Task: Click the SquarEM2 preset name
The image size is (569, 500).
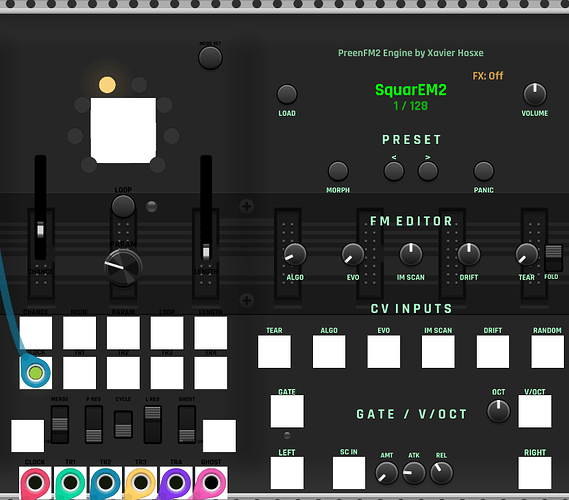Action: (x=411, y=90)
